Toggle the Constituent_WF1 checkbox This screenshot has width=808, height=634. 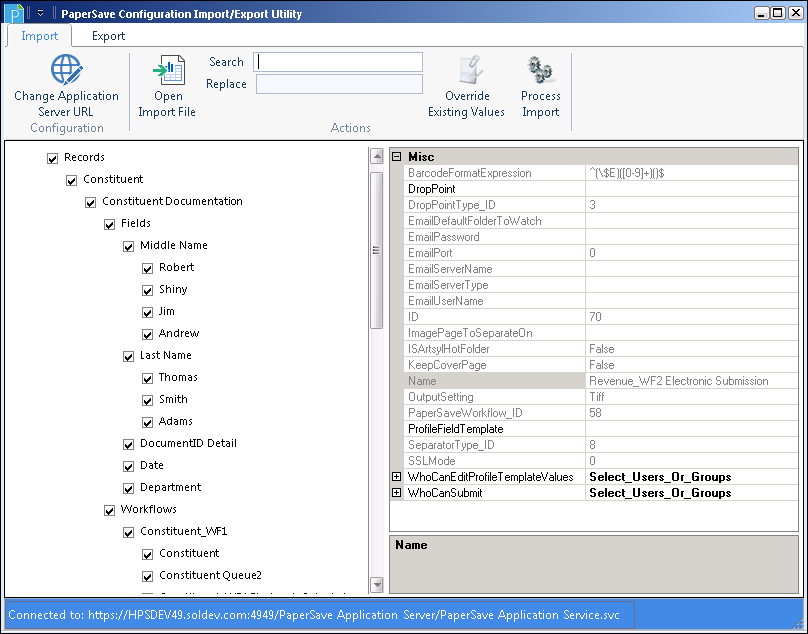[x=128, y=532]
